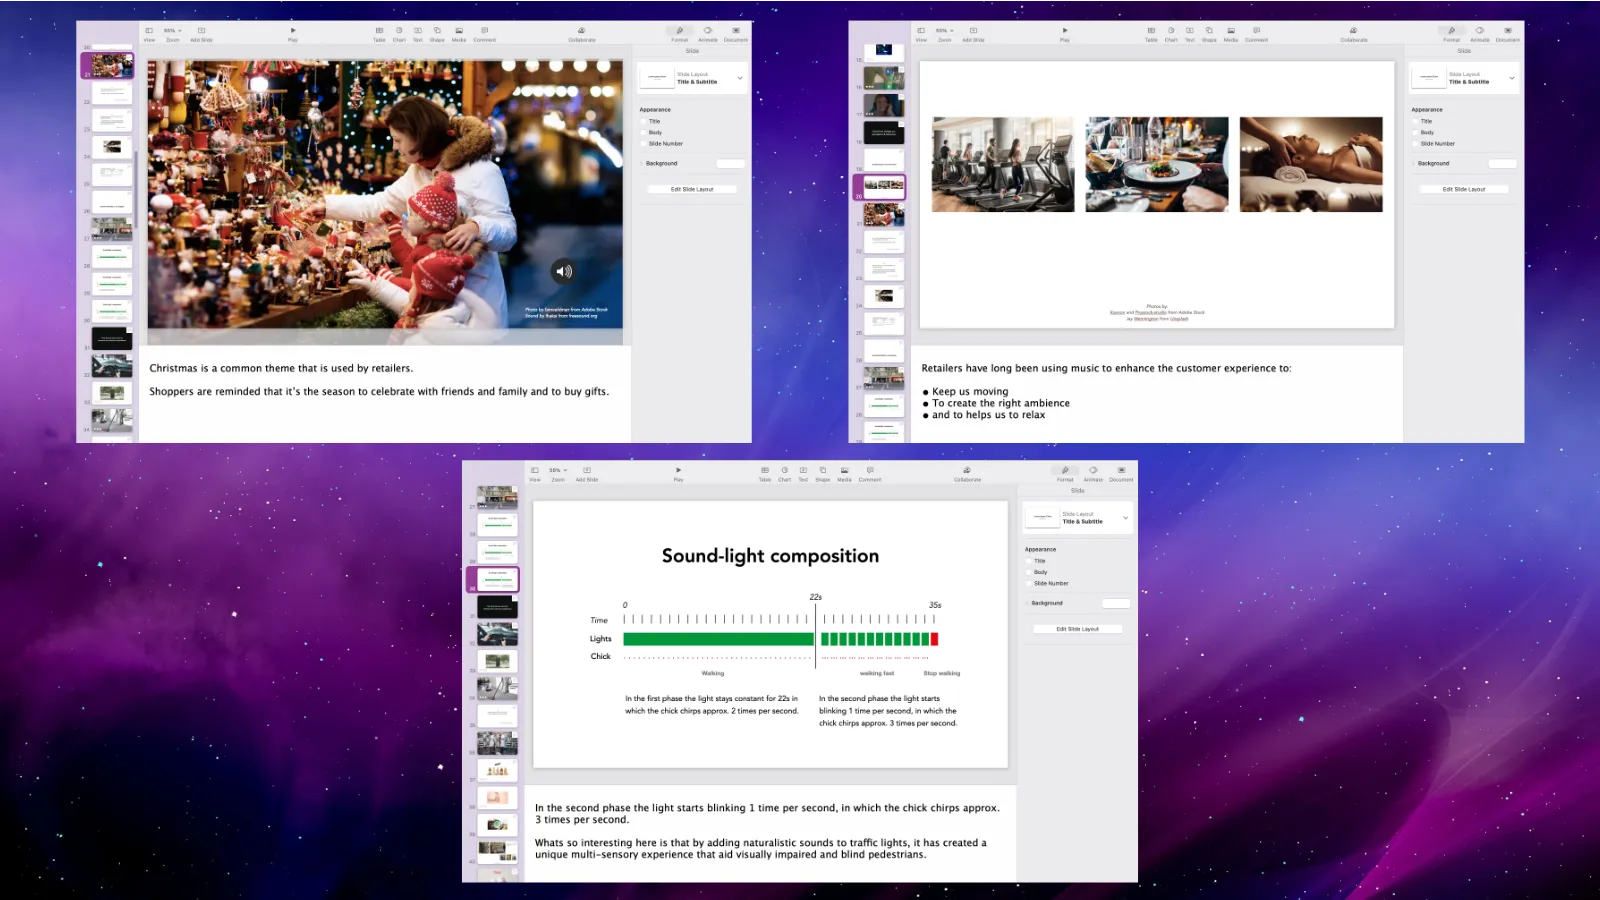Screen dimensions: 1600x900
Task: Open View menu in Christmas market window
Action: click(x=149, y=34)
